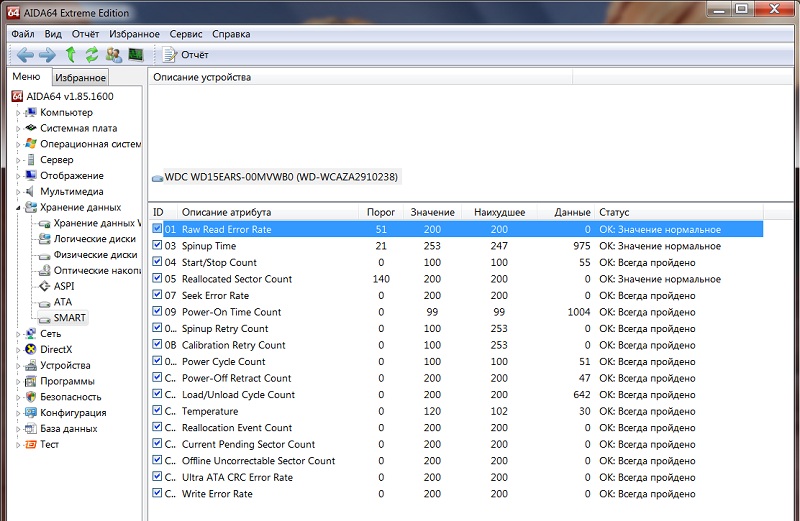800x521 pixels.
Task: Select Безопасность in the tree
Action: pos(71,397)
